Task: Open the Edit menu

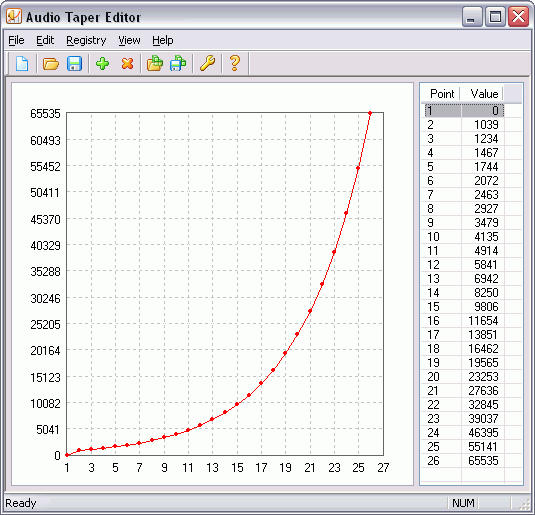Action: pyautogui.click(x=45, y=40)
